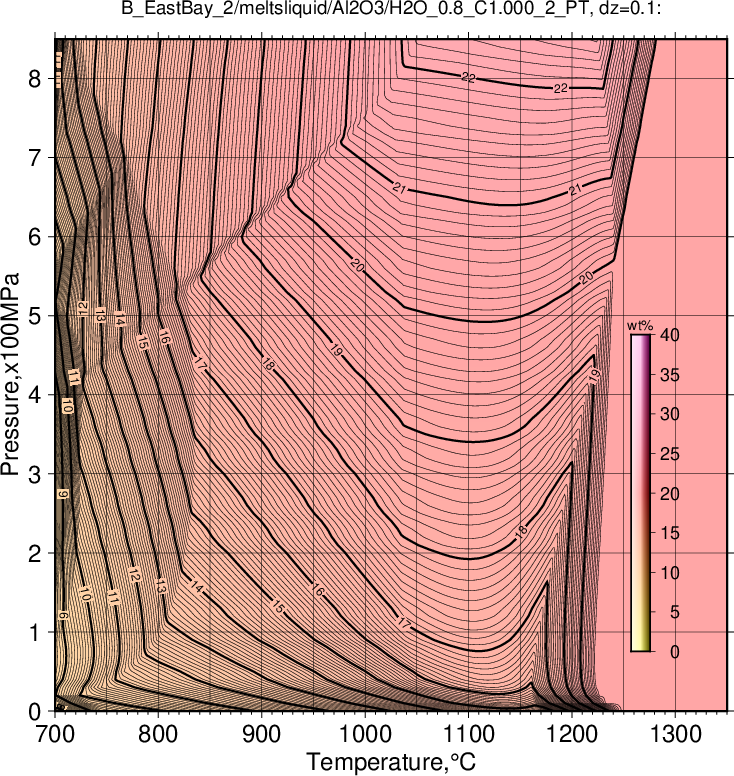Click the '1300' temperature tick label

point(675,734)
